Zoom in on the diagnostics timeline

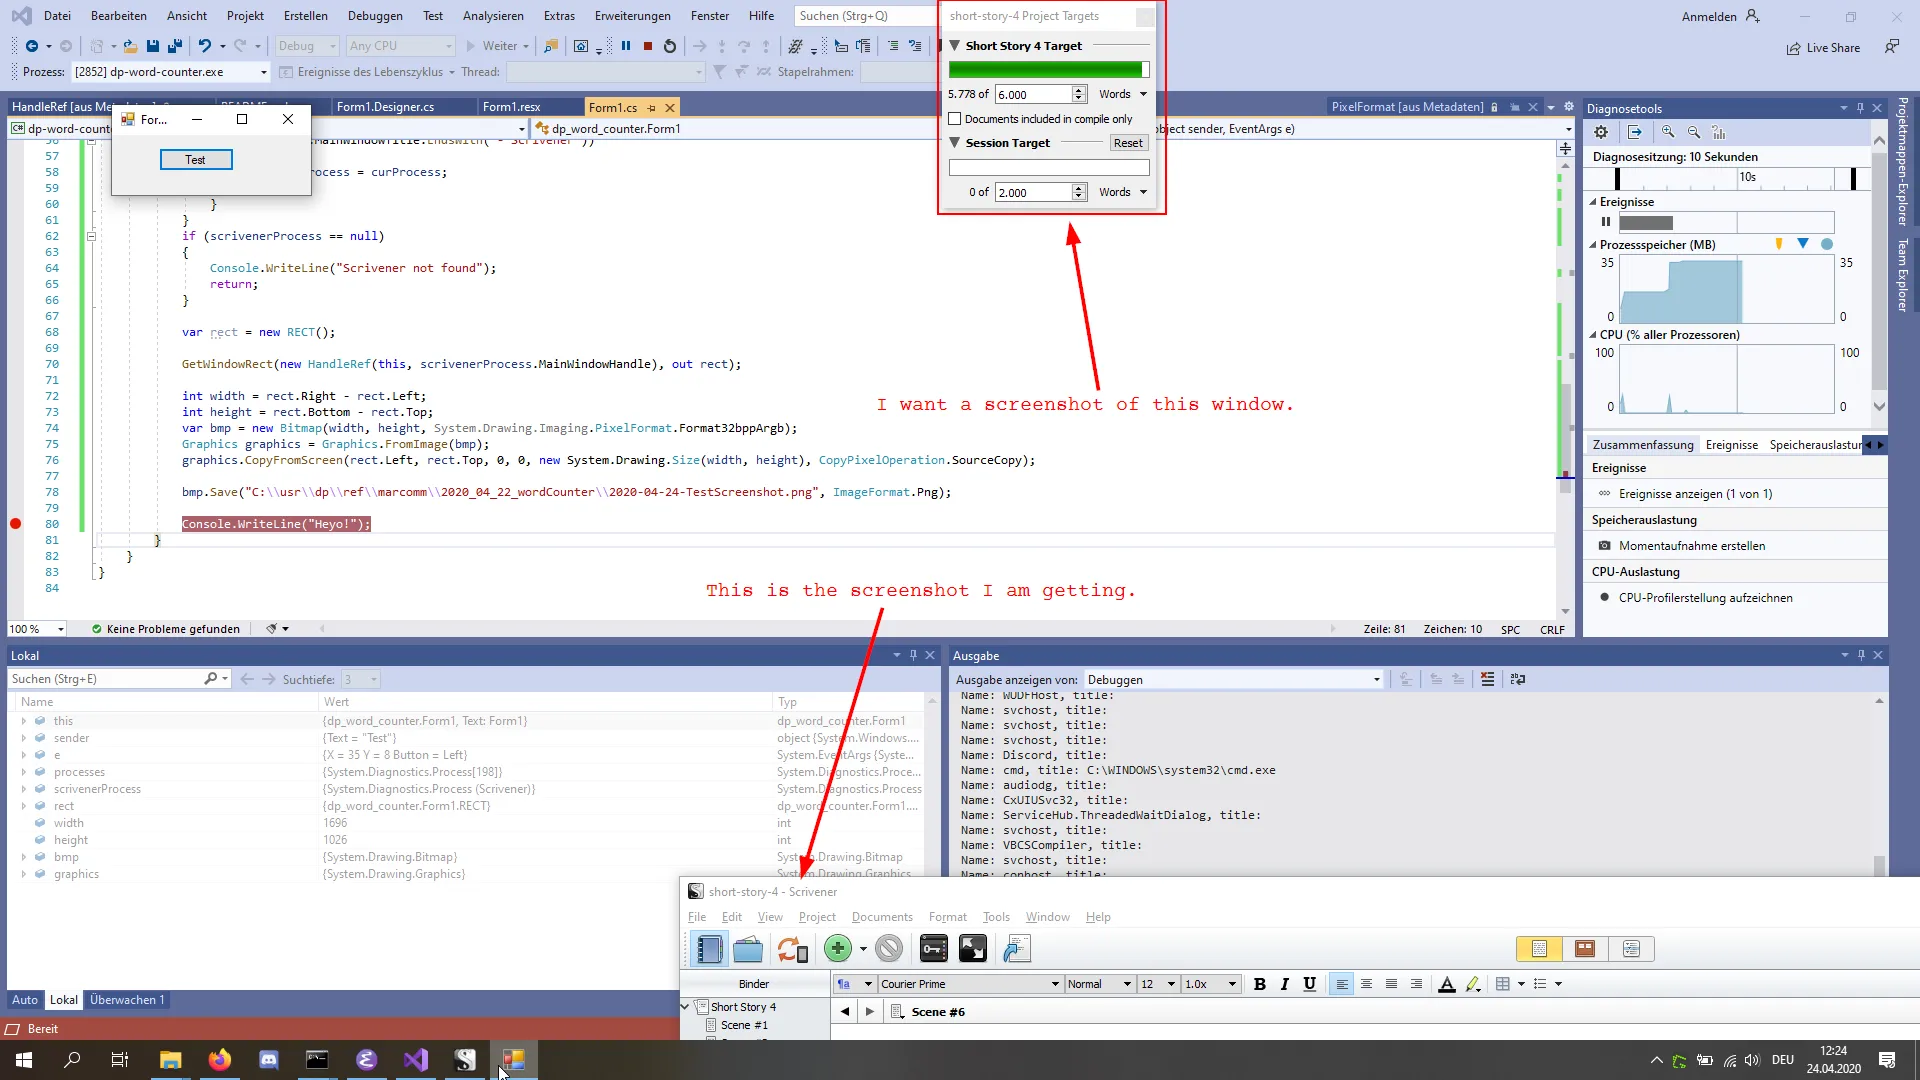pyautogui.click(x=1668, y=132)
